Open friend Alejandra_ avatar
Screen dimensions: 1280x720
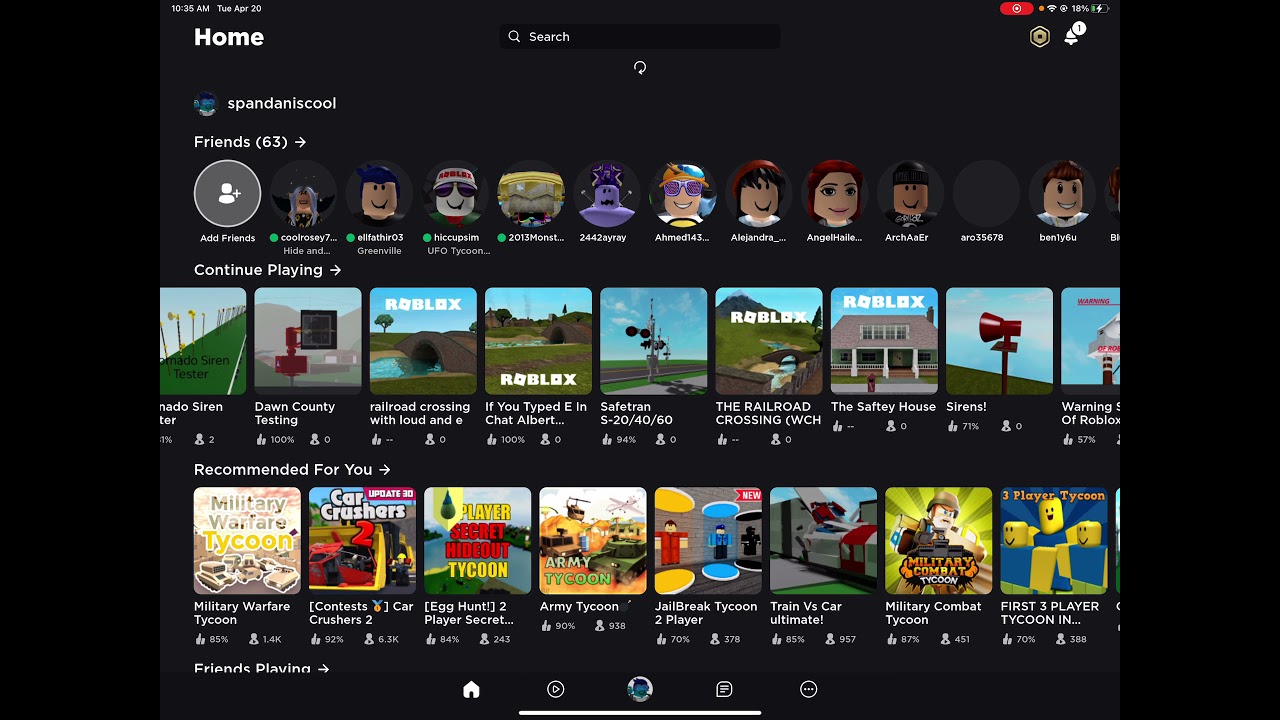(758, 193)
